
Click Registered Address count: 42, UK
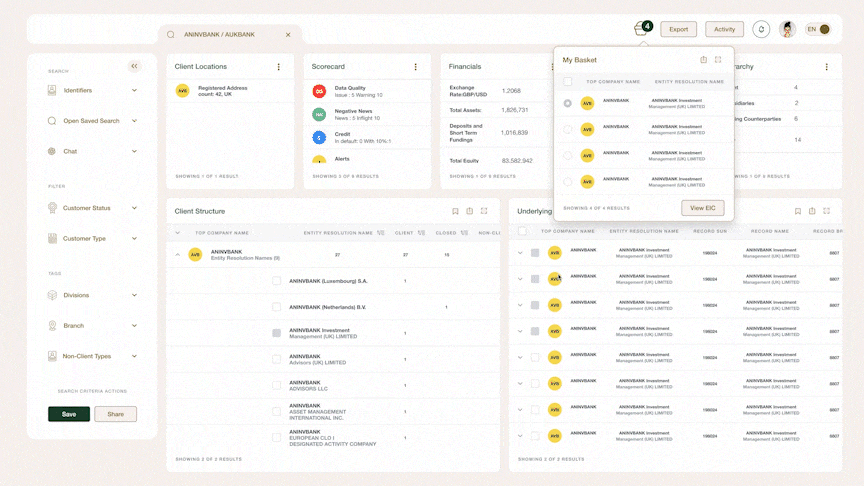[223, 91]
